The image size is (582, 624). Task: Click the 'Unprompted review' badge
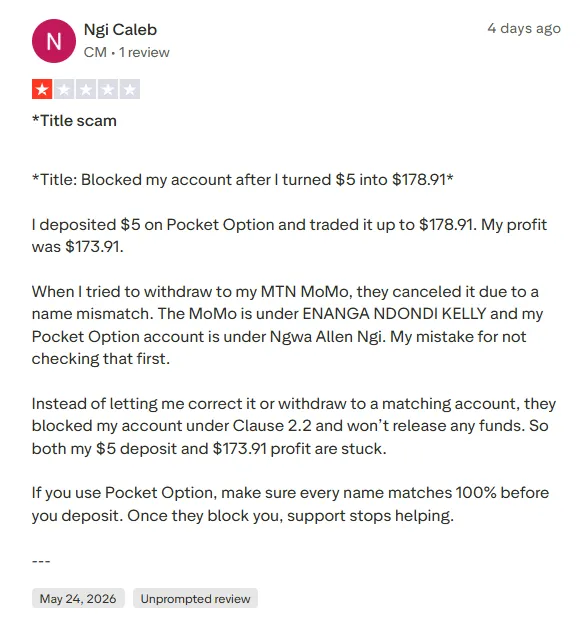[x=195, y=598]
